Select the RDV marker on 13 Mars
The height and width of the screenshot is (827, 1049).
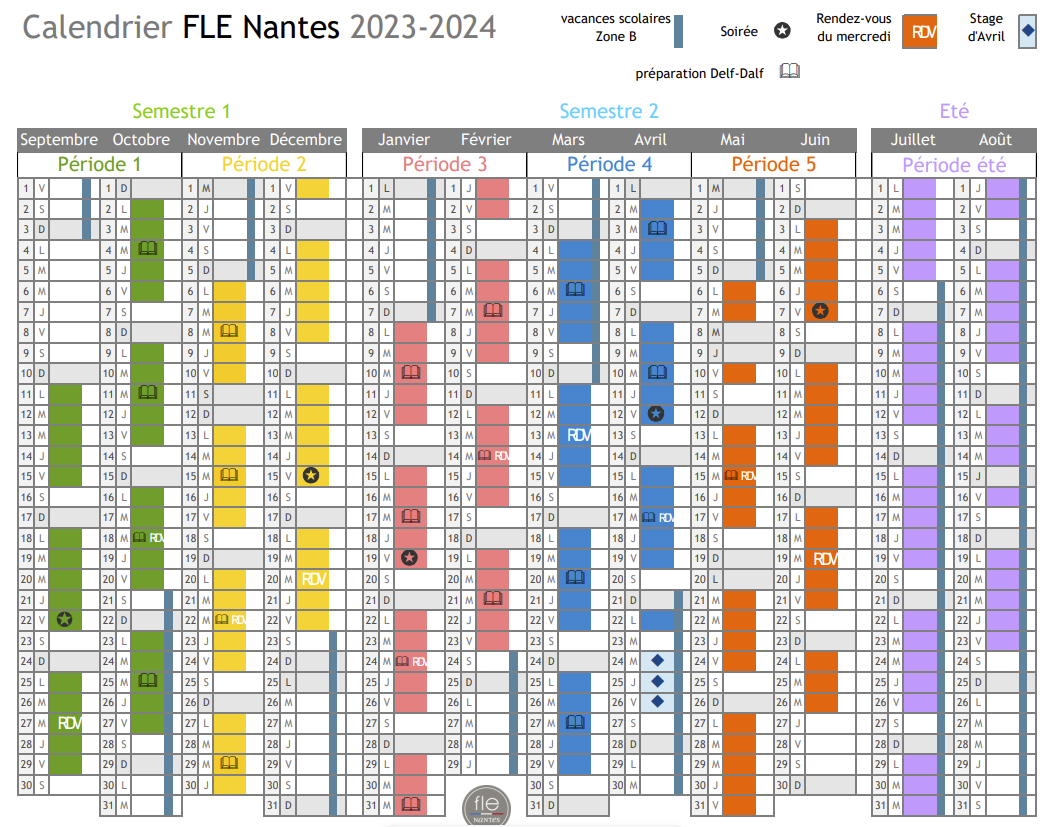tap(579, 435)
